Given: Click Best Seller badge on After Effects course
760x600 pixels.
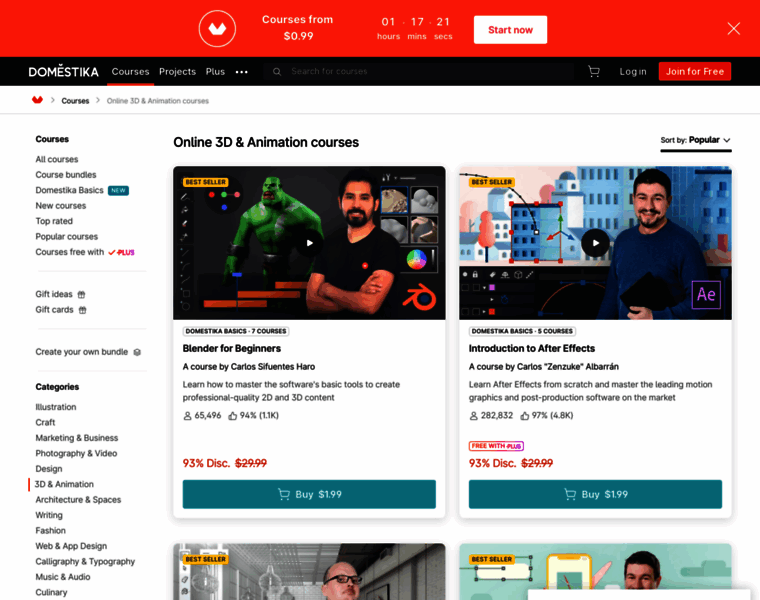Looking at the screenshot, I should click(x=491, y=182).
